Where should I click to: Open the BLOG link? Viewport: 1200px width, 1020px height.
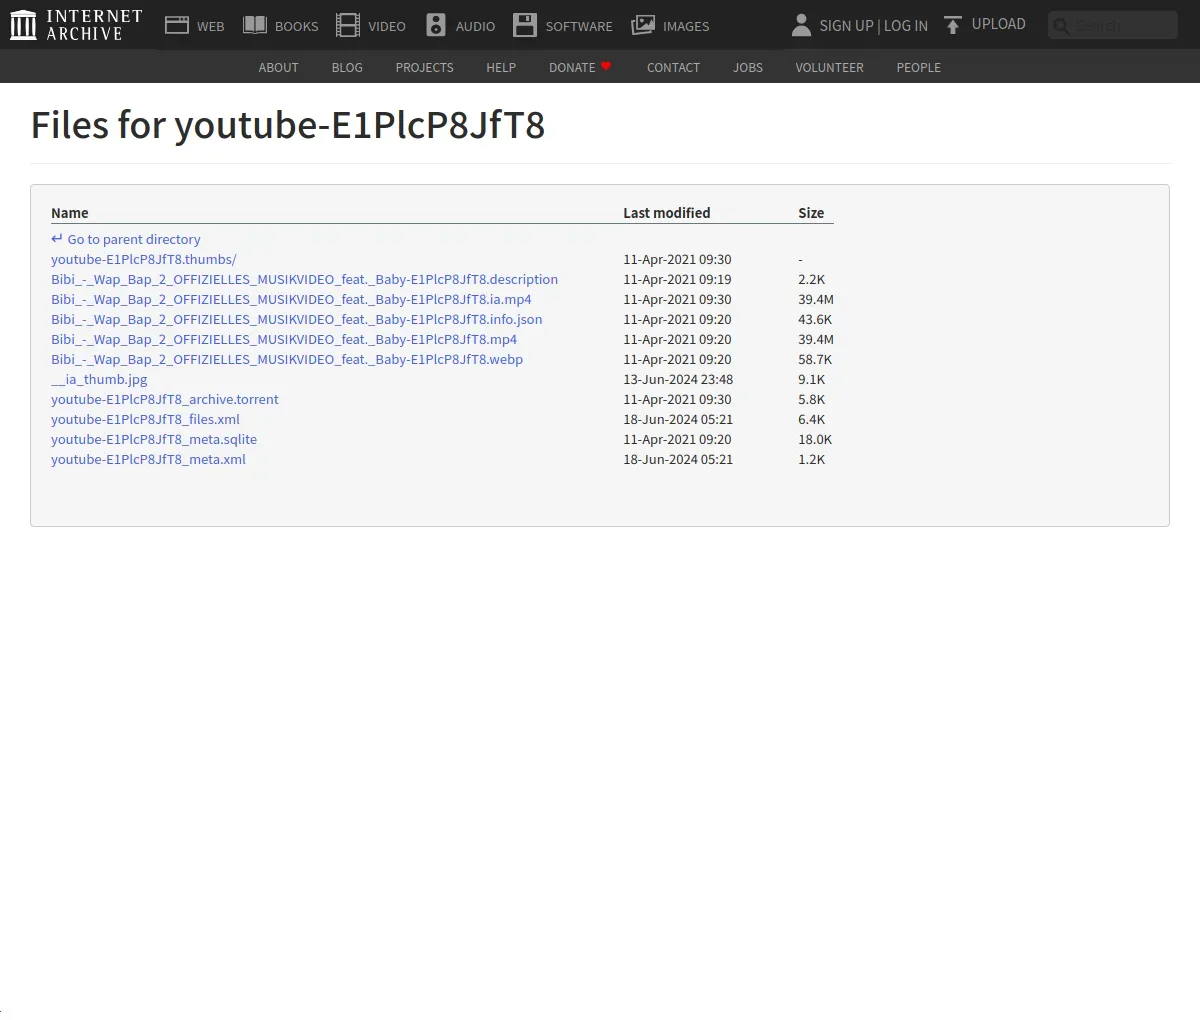(x=347, y=67)
